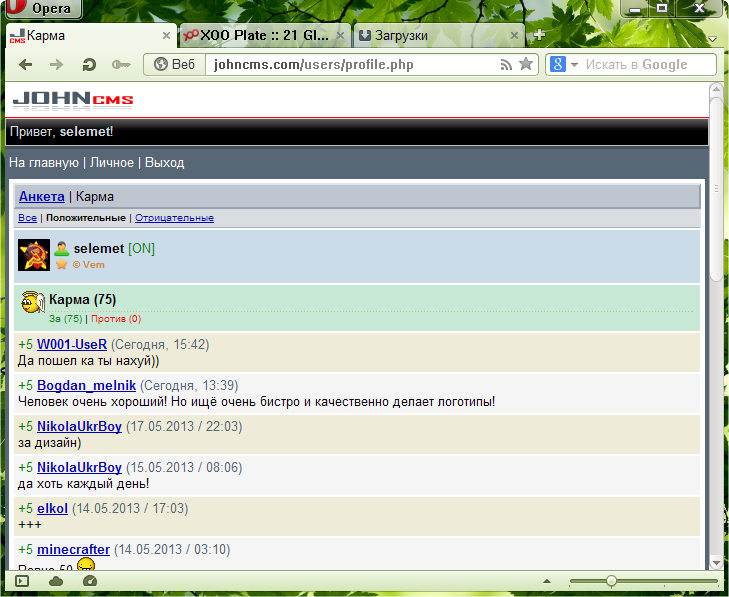Open the closed tabs list arrow
The width and height of the screenshot is (729, 597).
click(712, 39)
